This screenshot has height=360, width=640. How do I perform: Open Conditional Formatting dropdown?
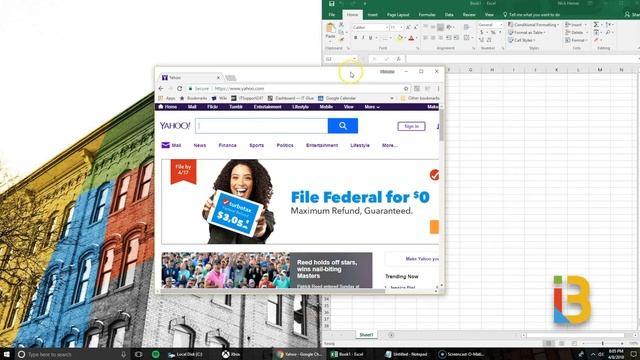533,25
